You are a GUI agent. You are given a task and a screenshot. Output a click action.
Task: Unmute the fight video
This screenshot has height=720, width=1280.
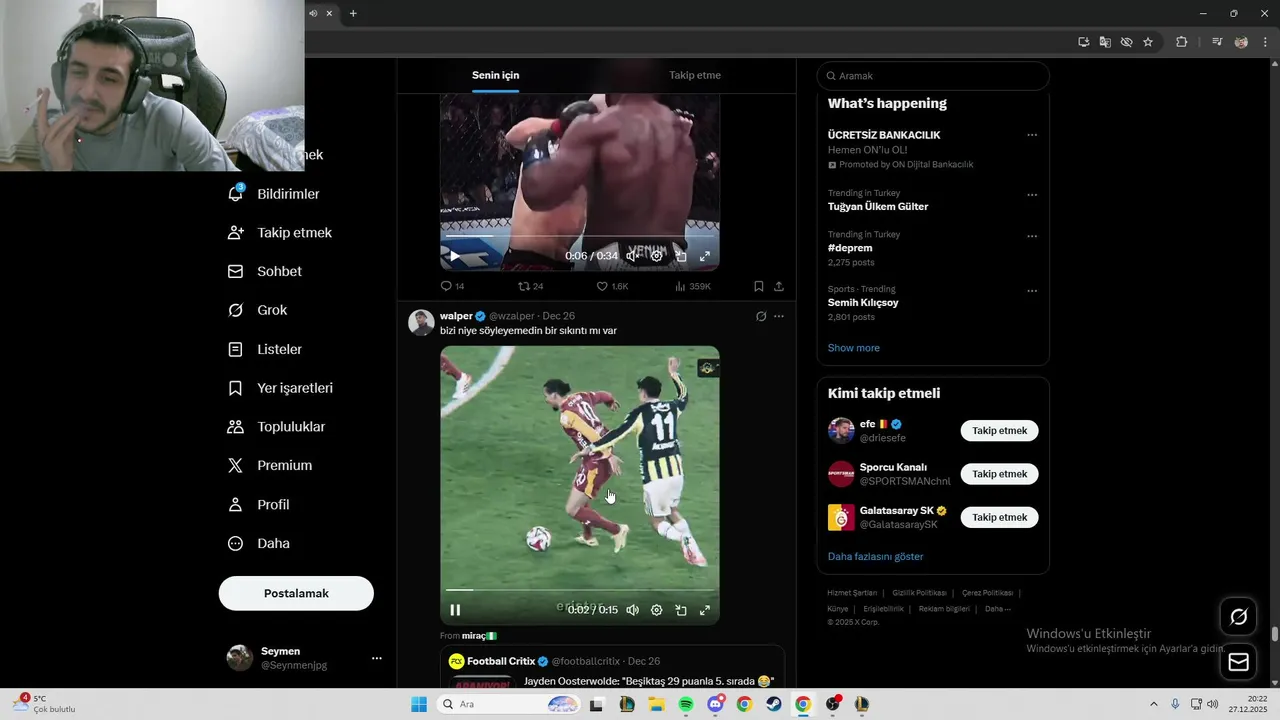pyautogui.click(x=632, y=256)
